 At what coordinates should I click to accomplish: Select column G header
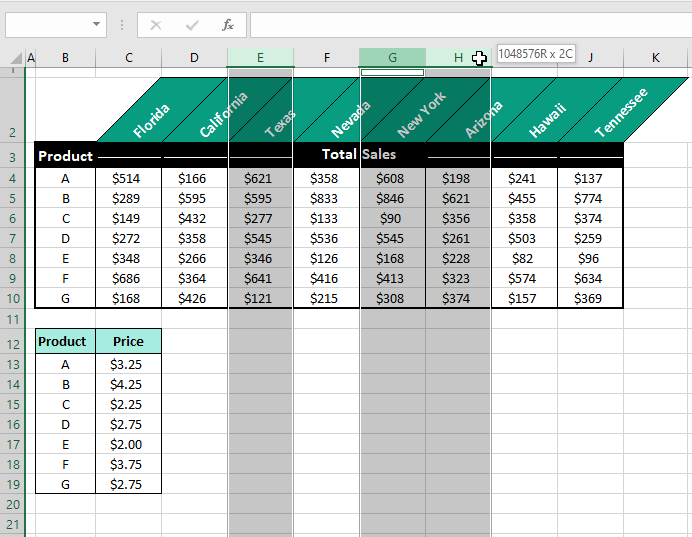(x=392, y=58)
